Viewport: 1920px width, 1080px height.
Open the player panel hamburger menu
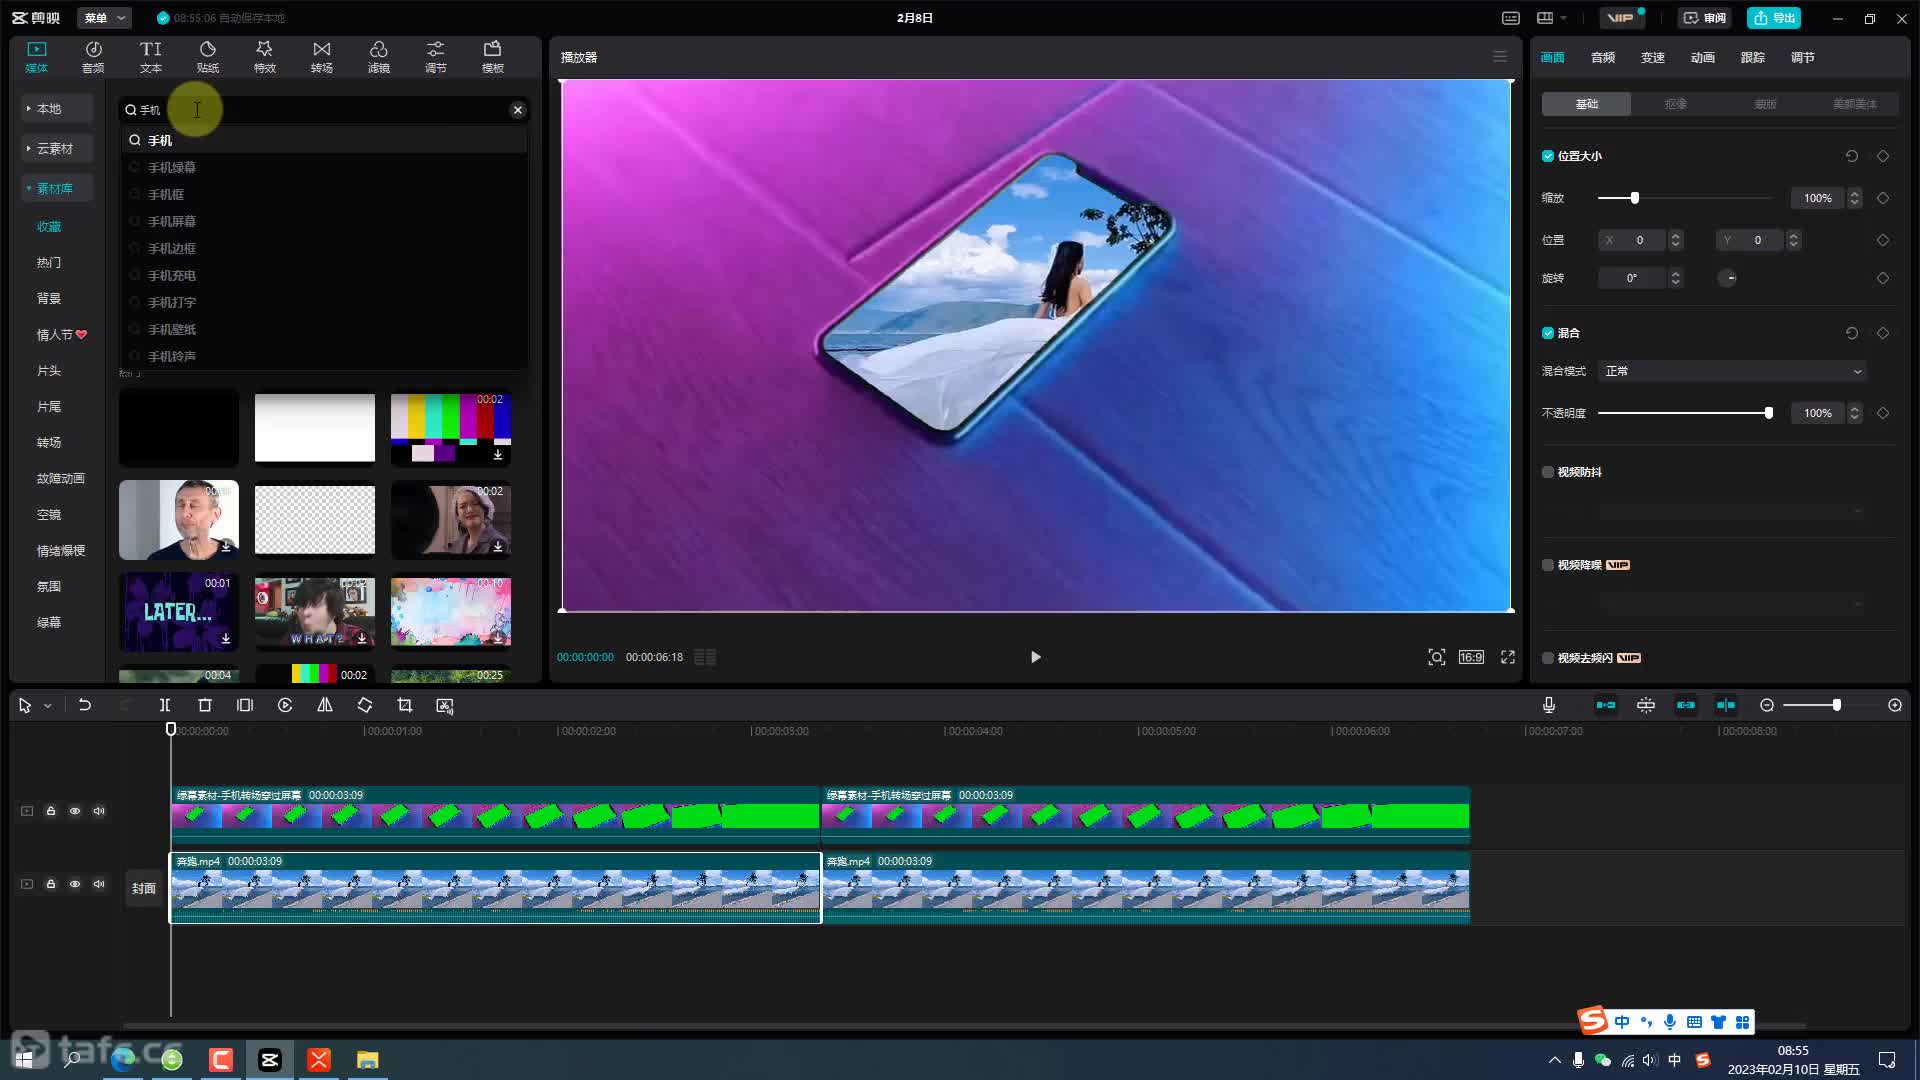pos(1500,57)
